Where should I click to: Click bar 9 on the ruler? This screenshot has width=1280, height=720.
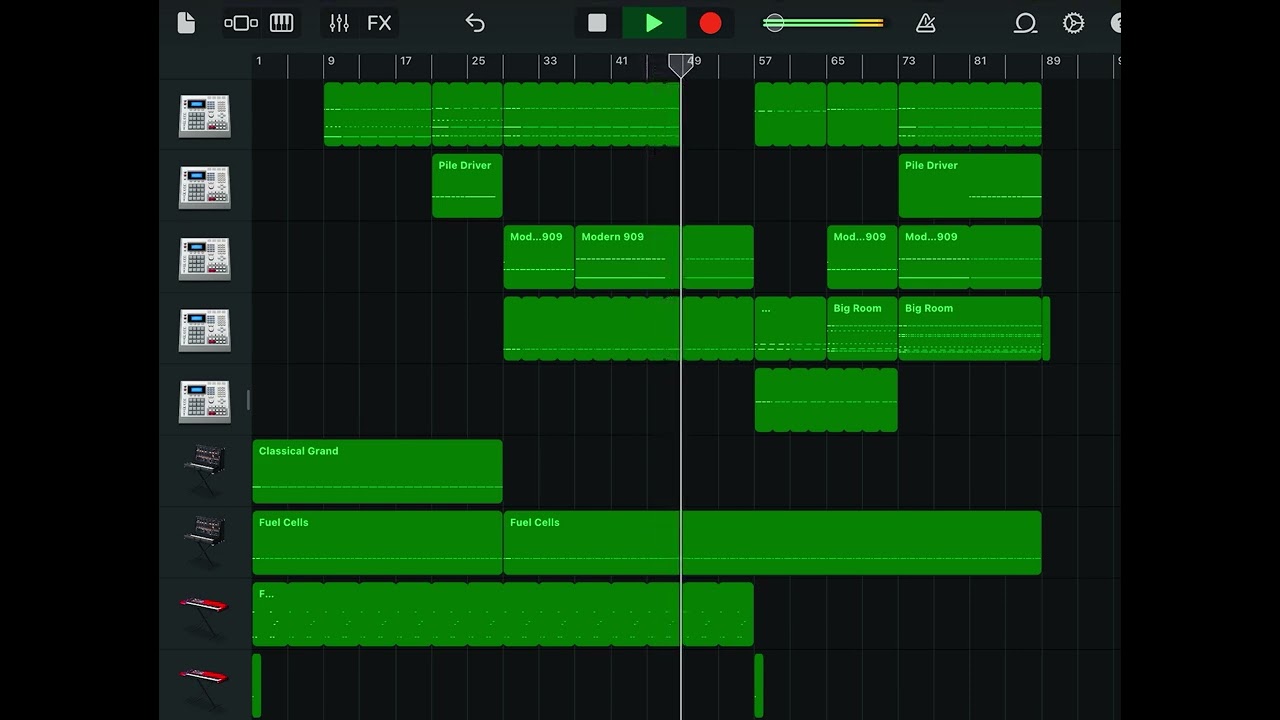coord(330,61)
